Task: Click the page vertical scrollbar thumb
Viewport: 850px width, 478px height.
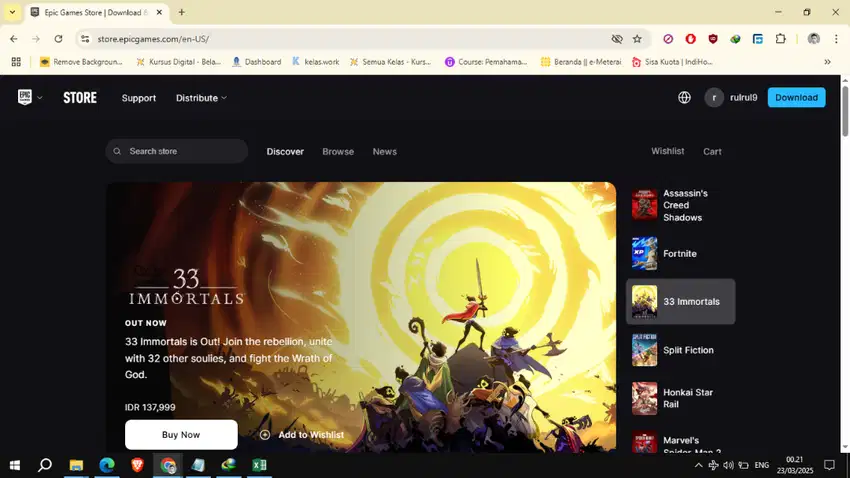Action: coord(845,111)
